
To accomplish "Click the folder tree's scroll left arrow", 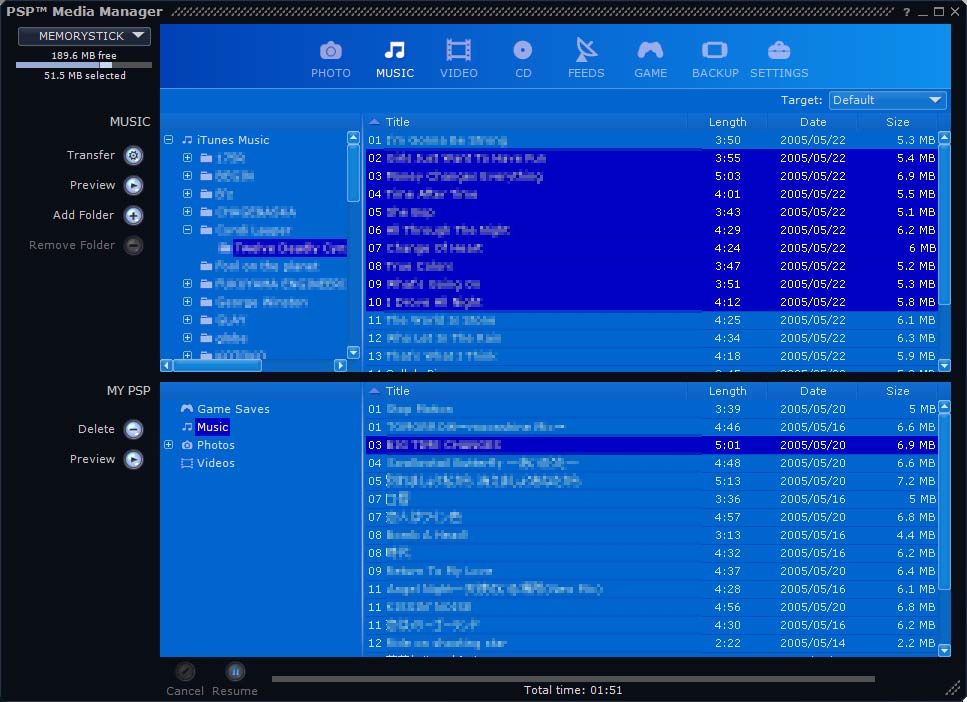I will (x=167, y=365).
